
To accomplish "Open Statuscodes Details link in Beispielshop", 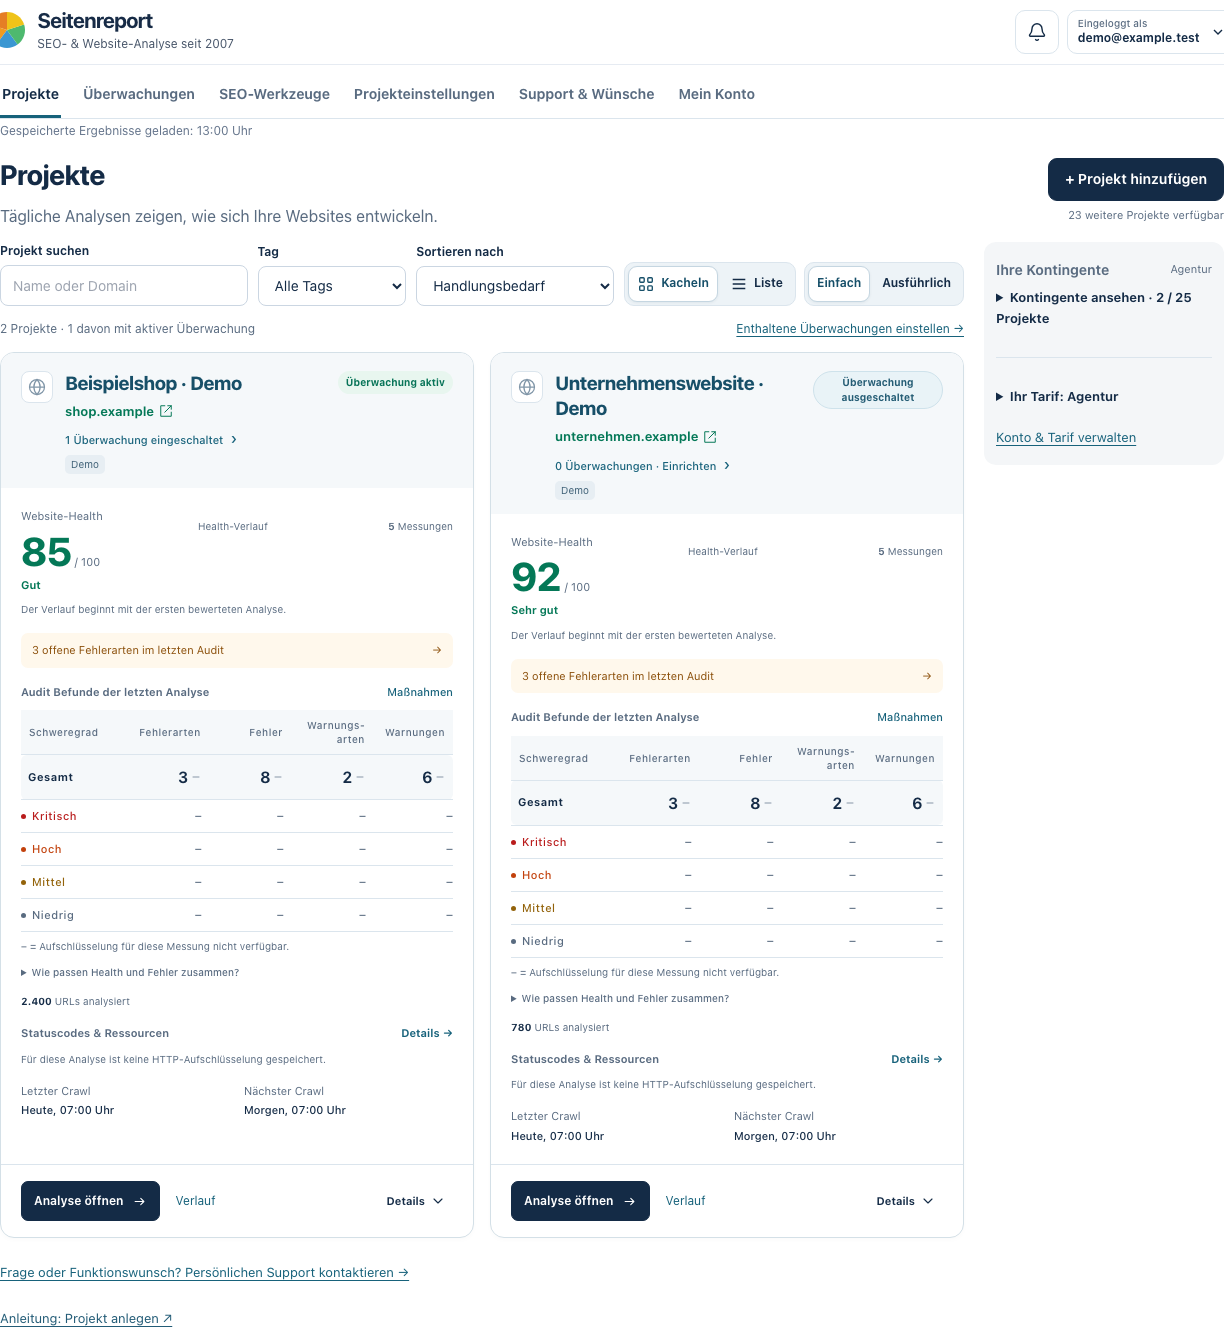I will click(x=427, y=1033).
